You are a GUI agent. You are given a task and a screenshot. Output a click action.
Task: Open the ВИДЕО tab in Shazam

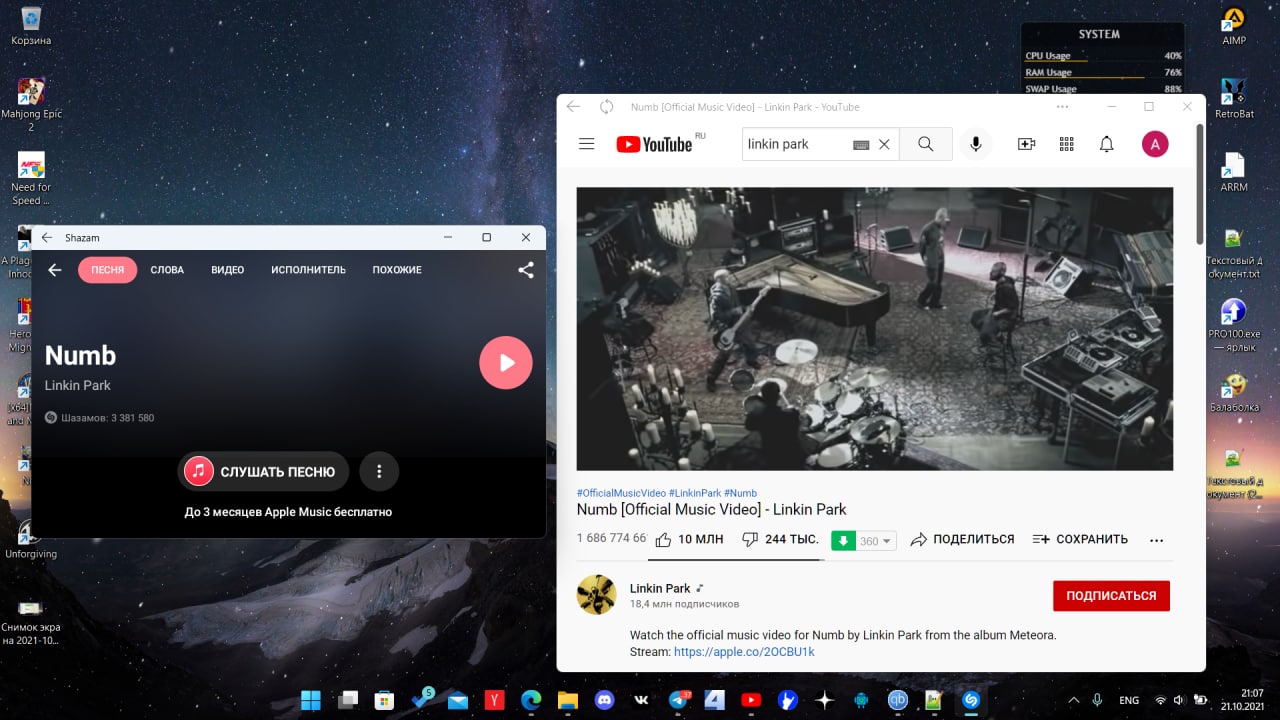pyautogui.click(x=228, y=270)
